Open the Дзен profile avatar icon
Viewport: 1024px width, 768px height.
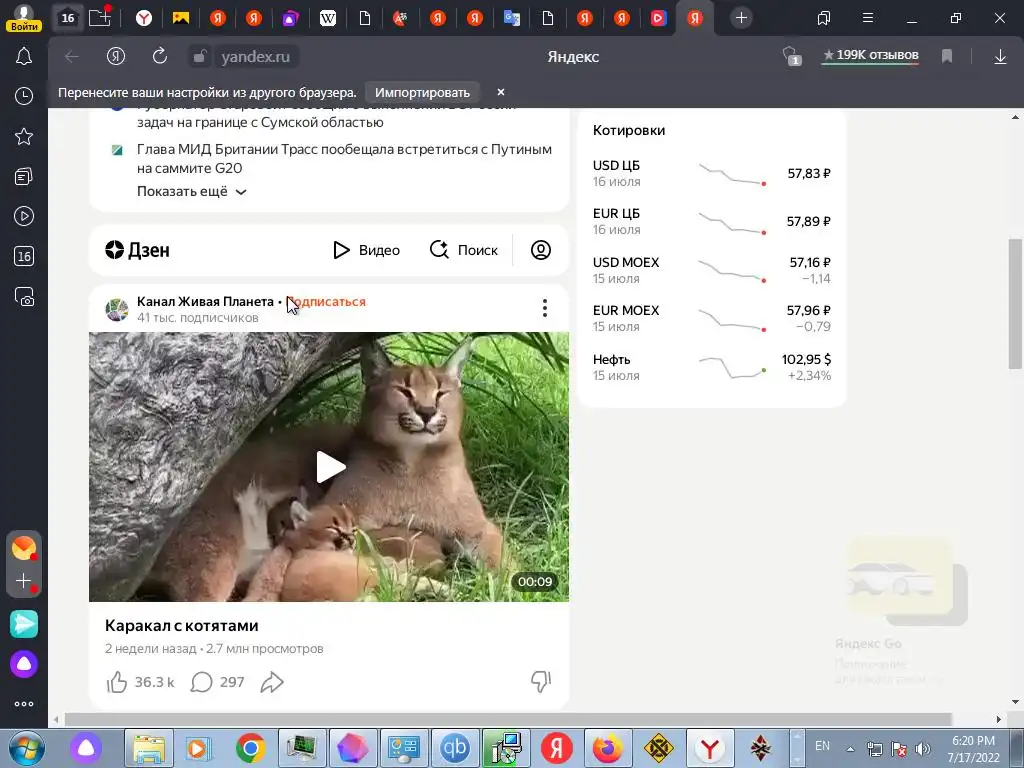click(541, 250)
